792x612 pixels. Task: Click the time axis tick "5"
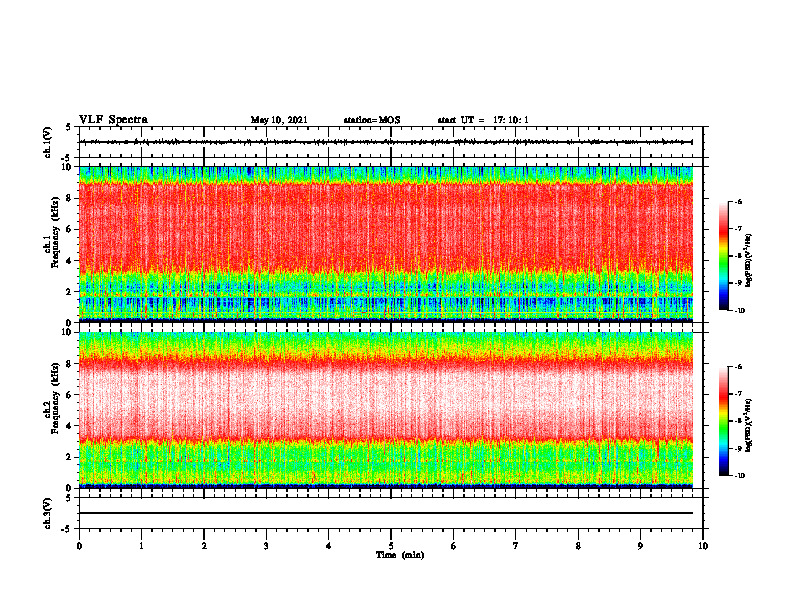click(x=391, y=546)
